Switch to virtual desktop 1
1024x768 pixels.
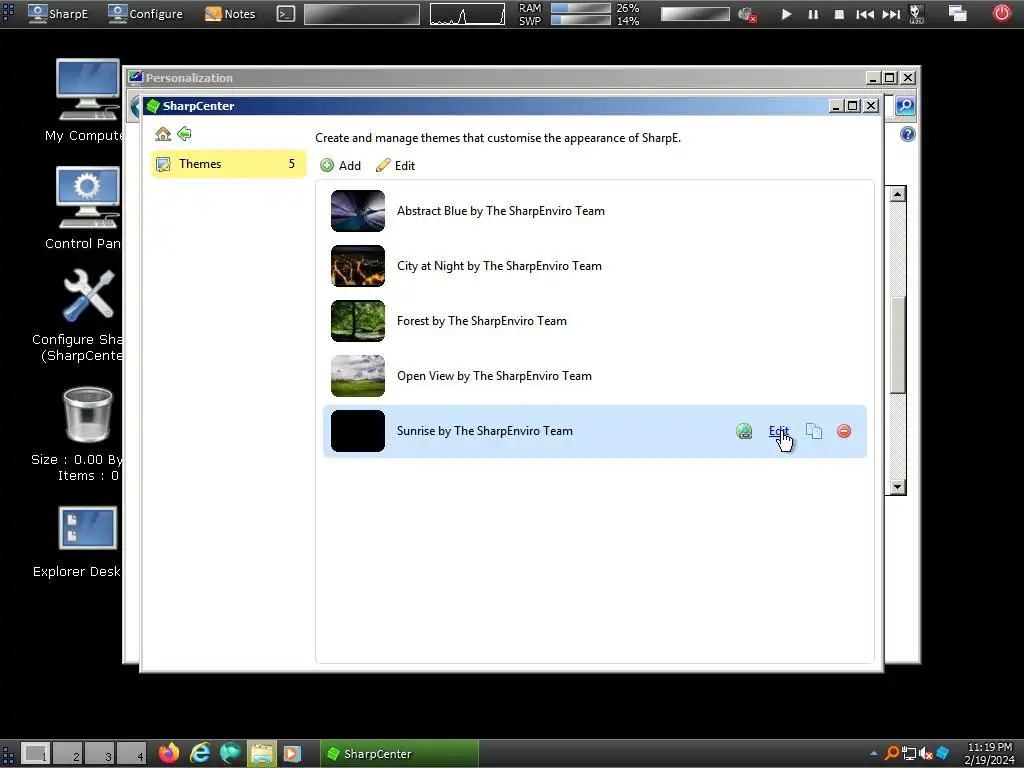tap(35, 754)
